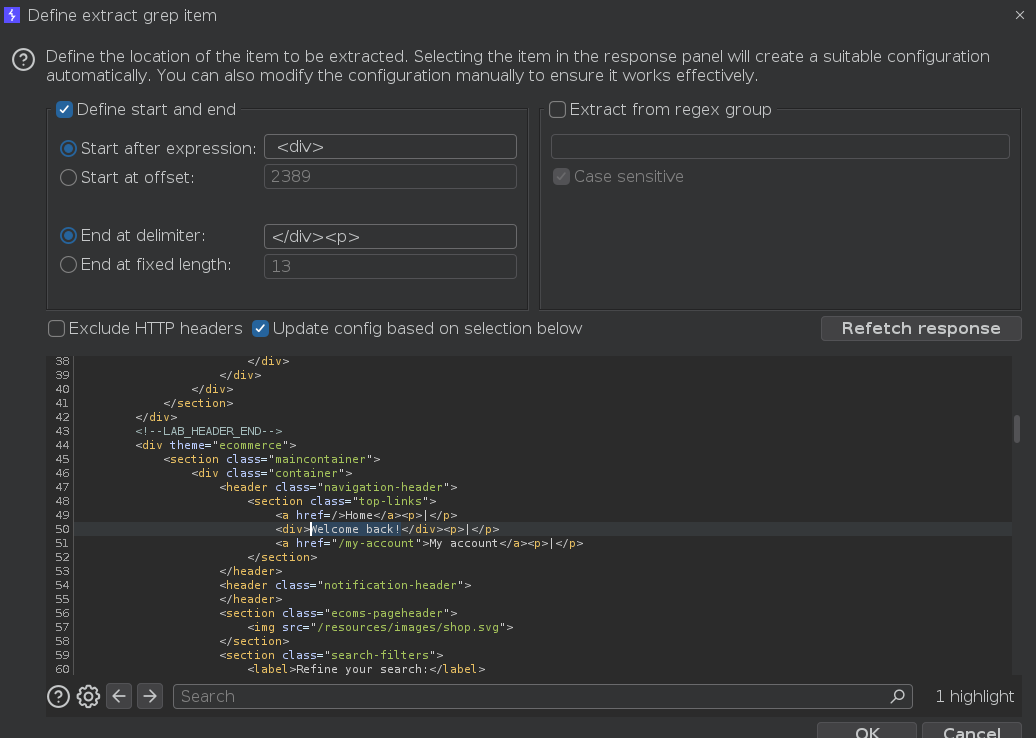This screenshot has width=1036, height=738.
Task: Click 'navigation-header' class value on line 47
Action: coord(384,487)
